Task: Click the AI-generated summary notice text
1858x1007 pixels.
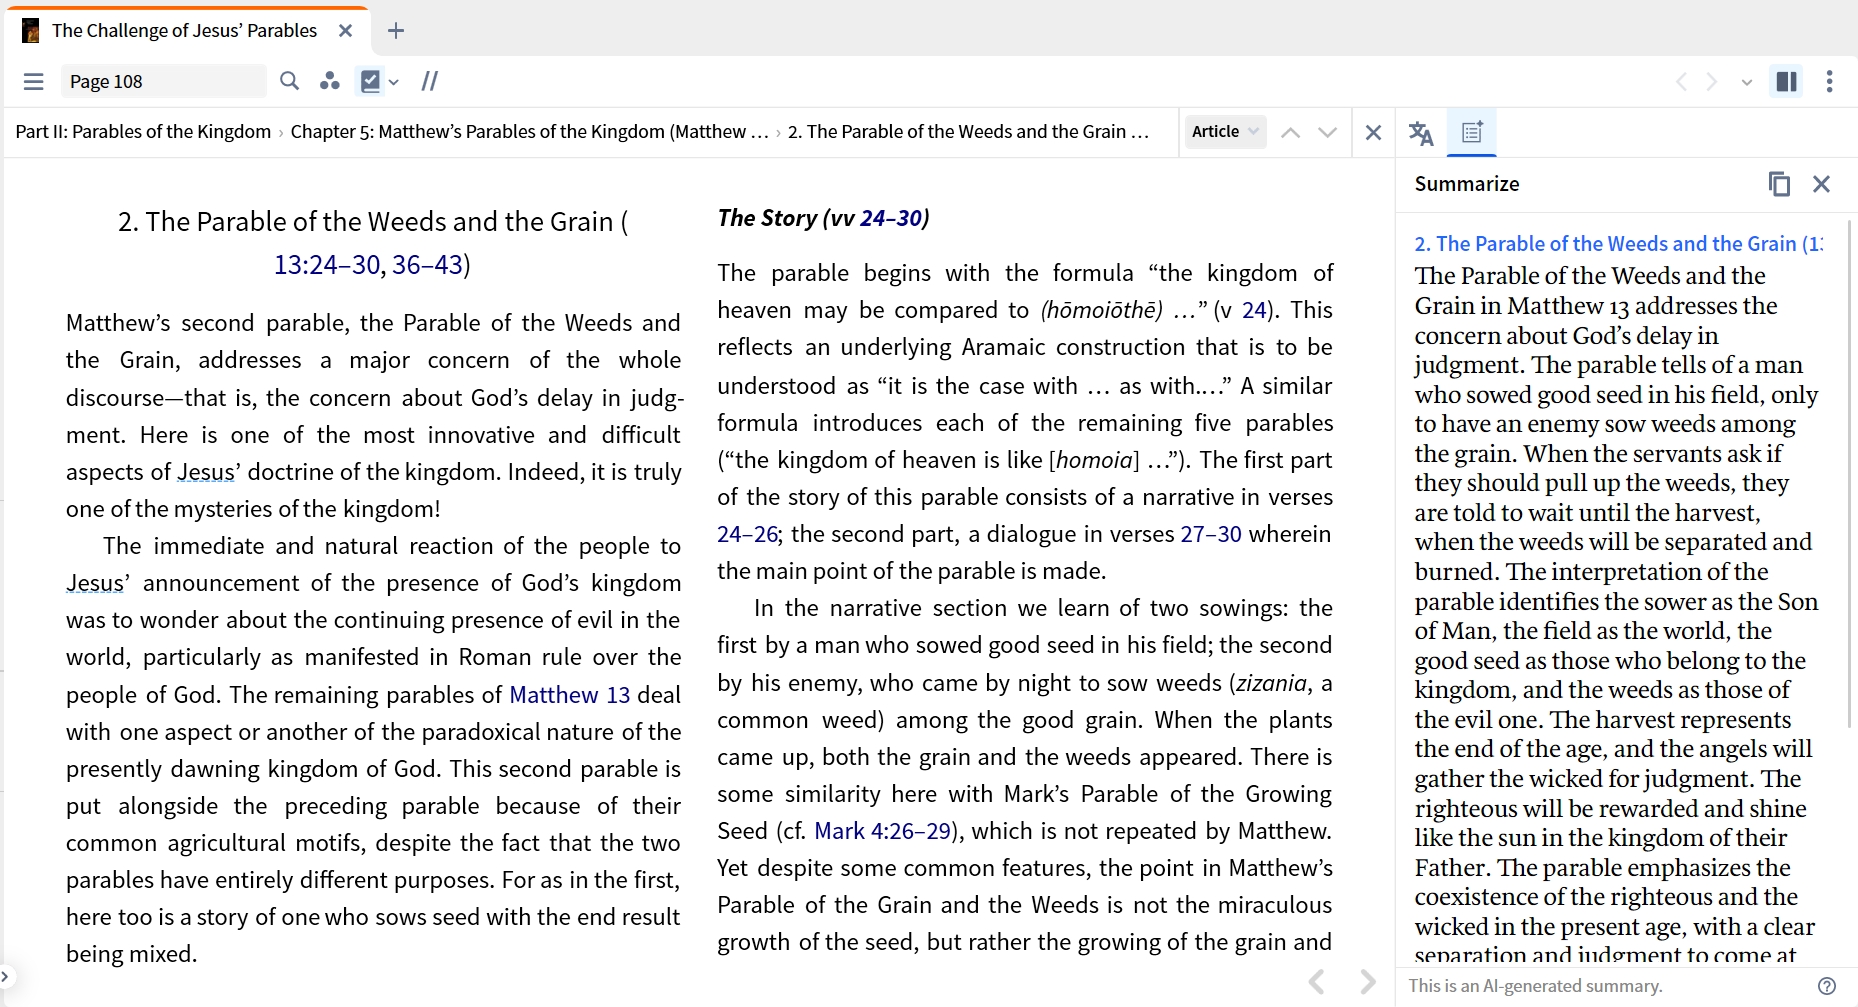Action: coord(1535,986)
